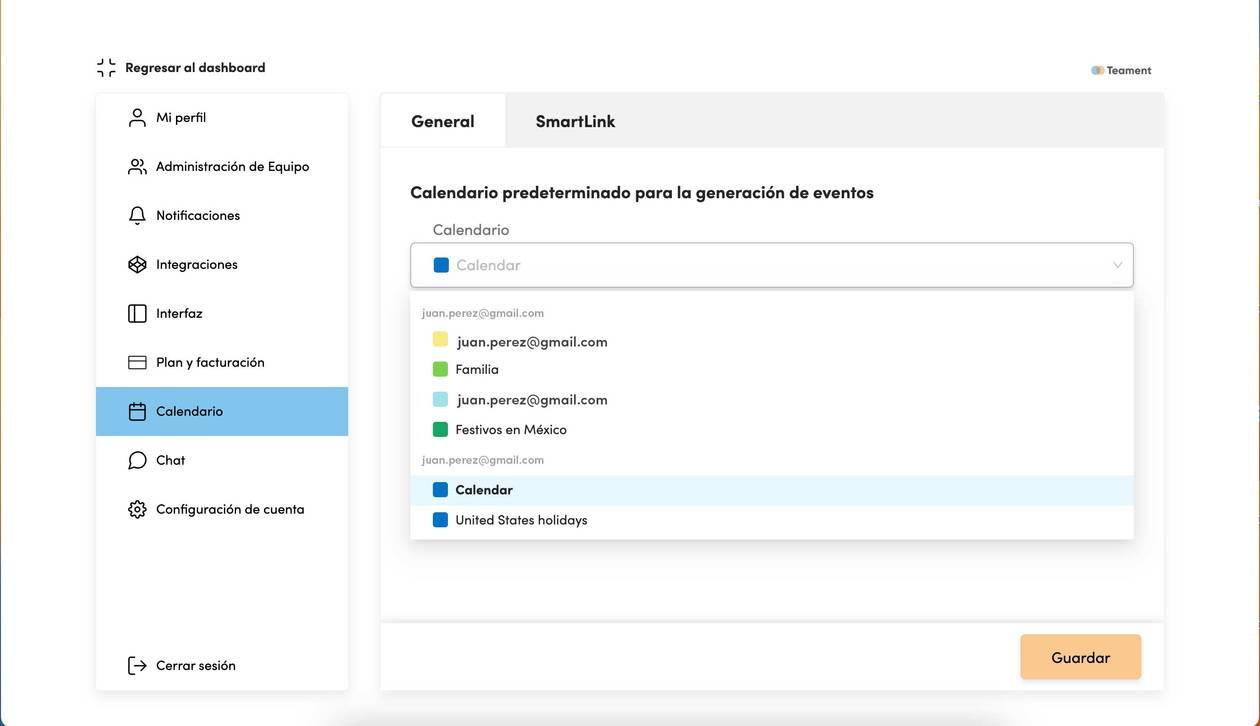Click Regresar al dashboard link
This screenshot has width=1260, height=726.
click(x=195, y=68)
